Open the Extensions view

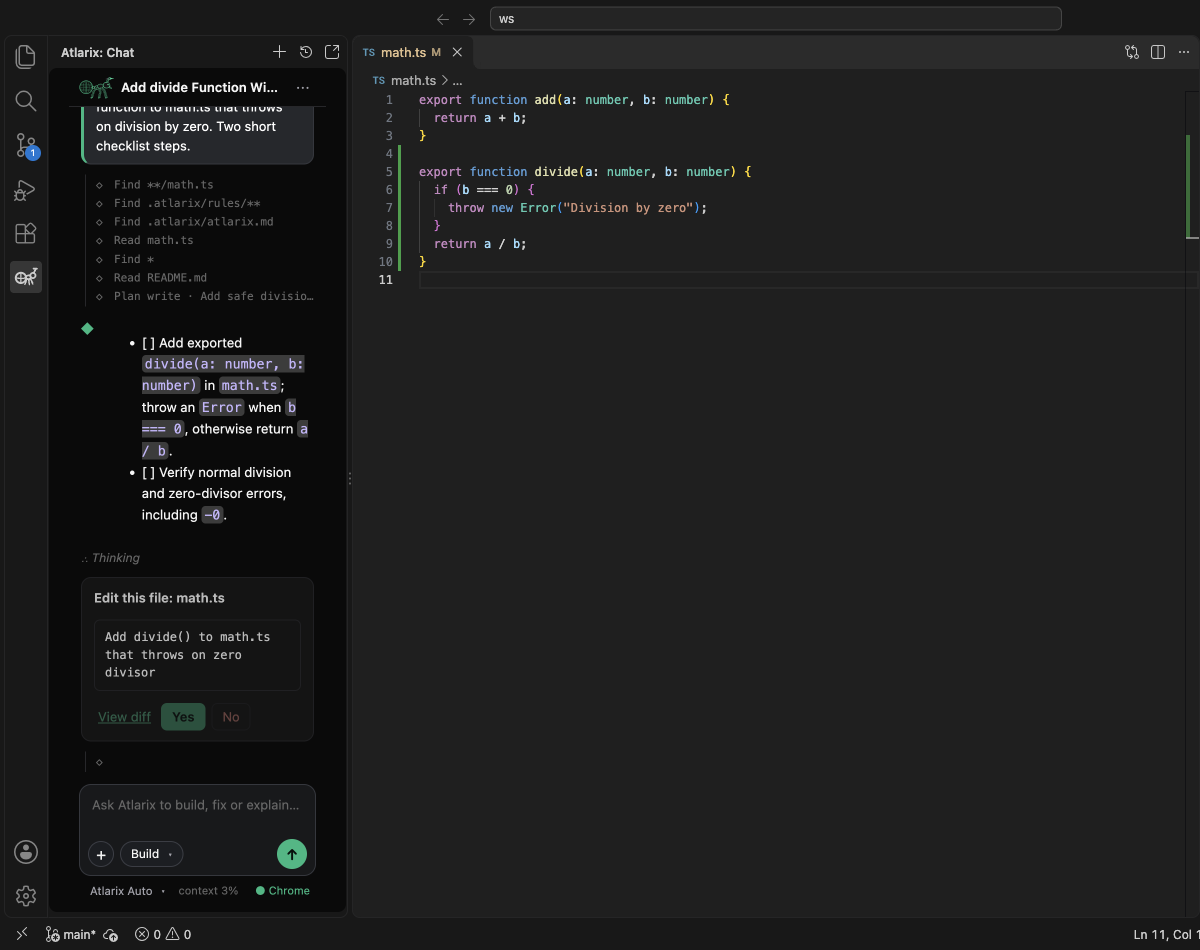pos(26,234)
